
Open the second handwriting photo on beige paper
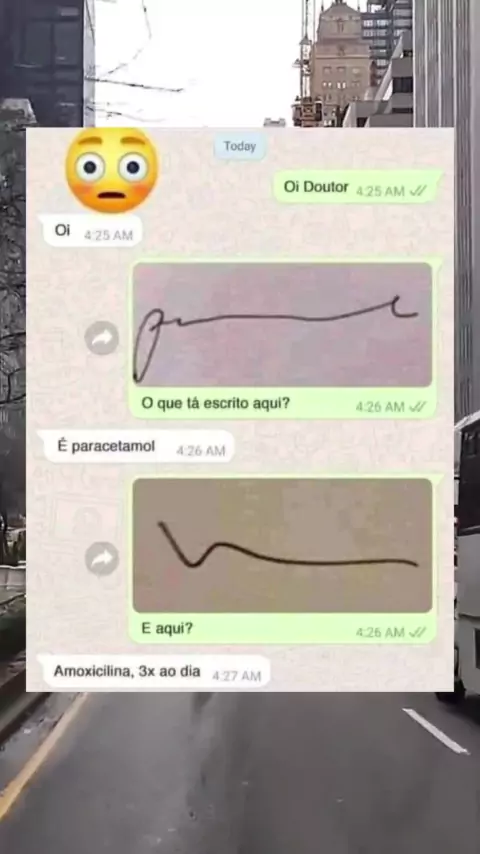pyautogui.click(x=282, y=545)
